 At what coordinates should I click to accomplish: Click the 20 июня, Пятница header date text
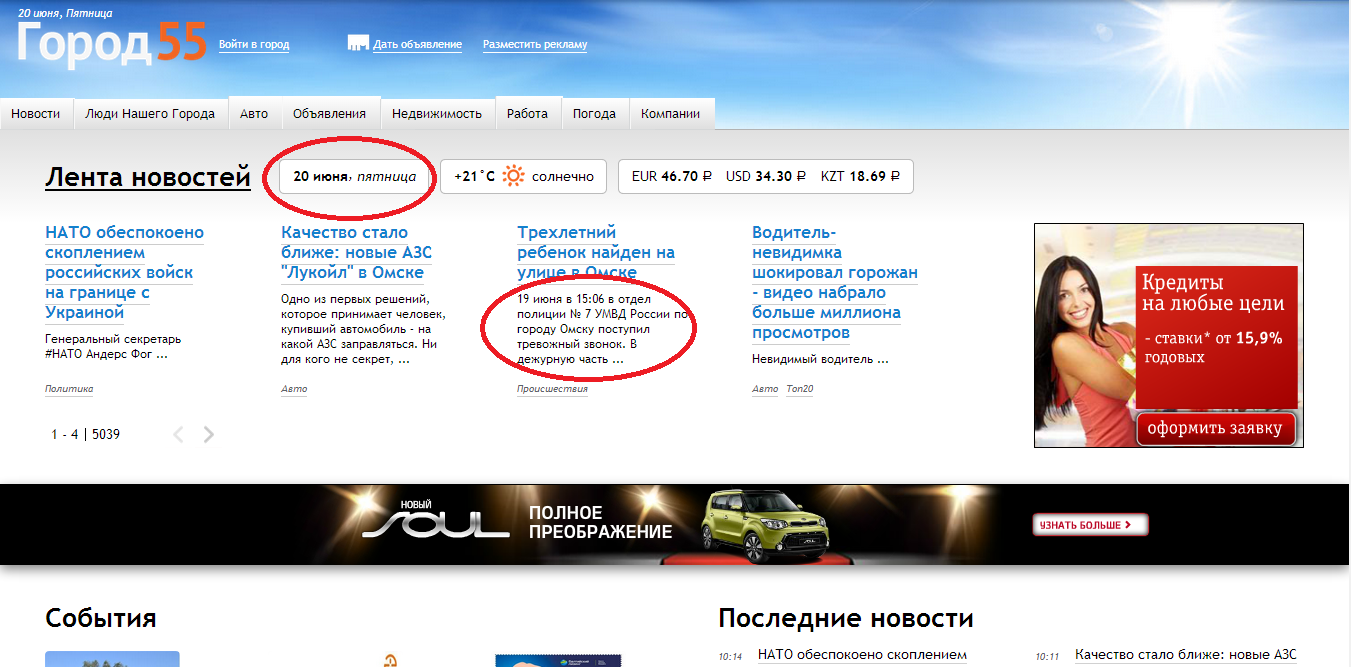point(65,14)
